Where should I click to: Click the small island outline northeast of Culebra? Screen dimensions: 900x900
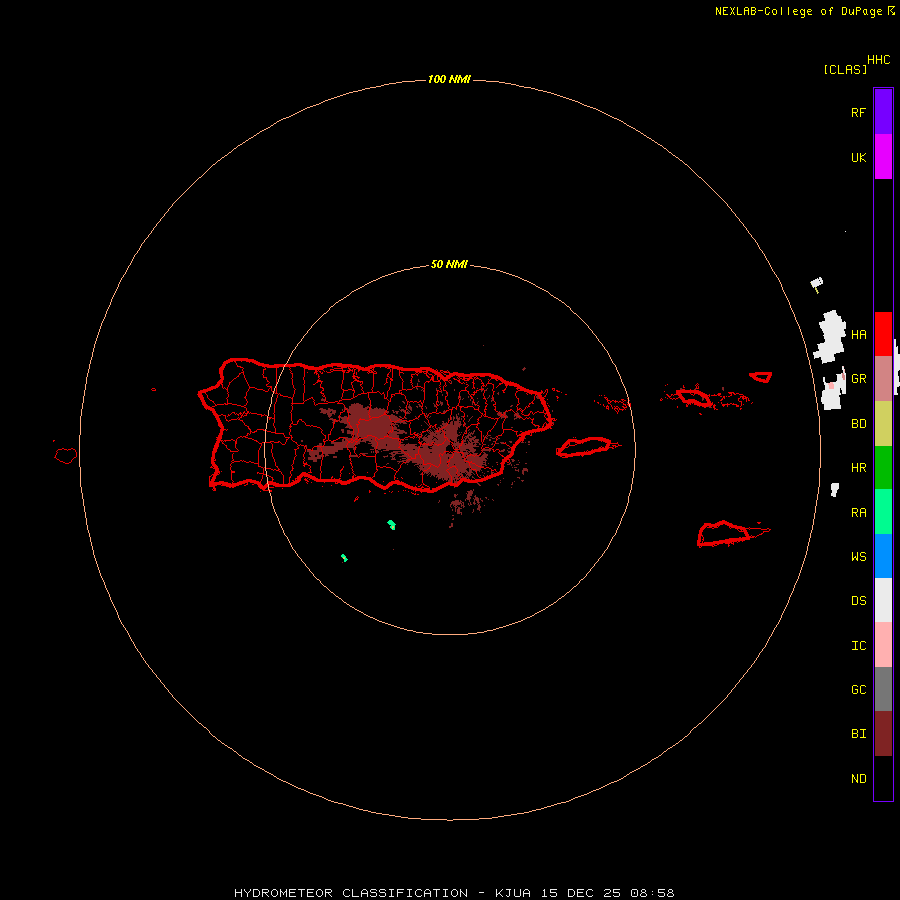[x=761, y=377]
